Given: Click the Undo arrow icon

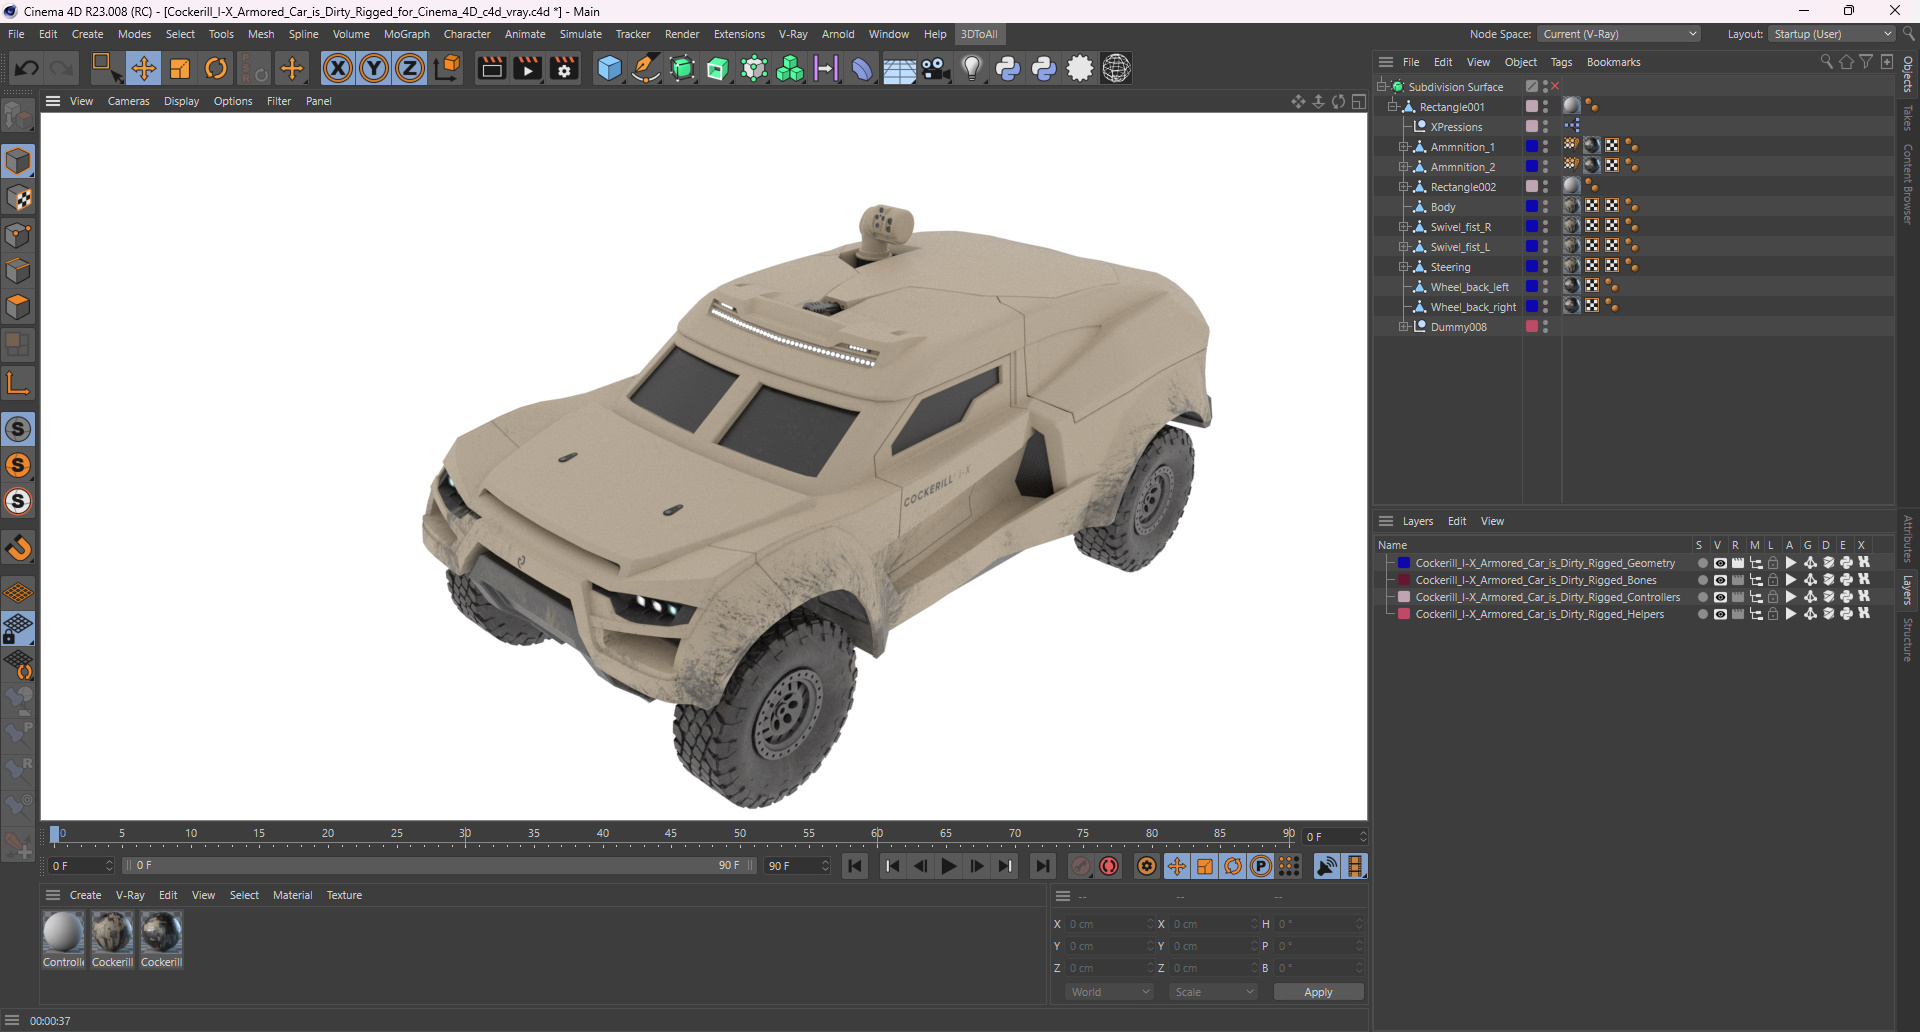Looking at the screenshot, I should [x=27, y=68].
